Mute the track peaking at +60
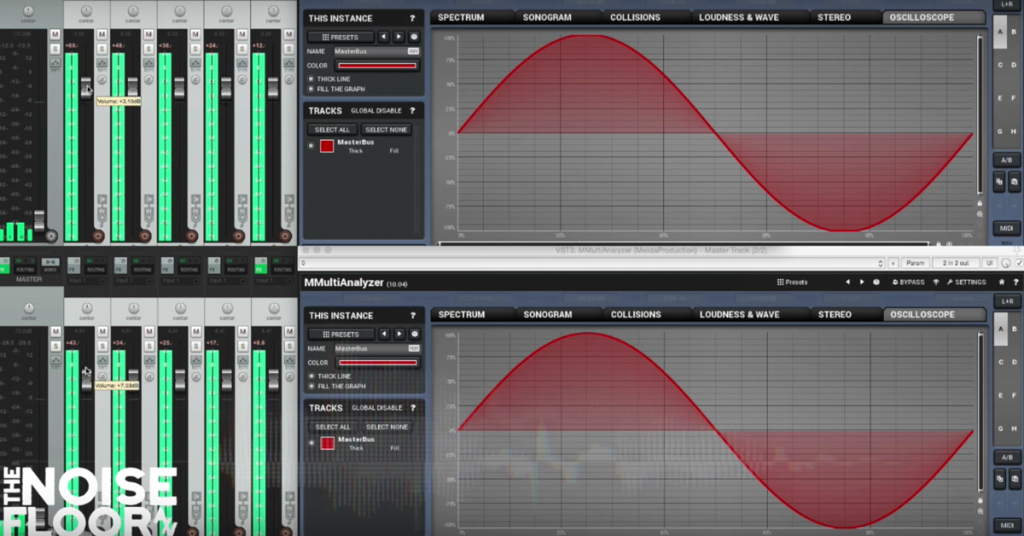The image size is (1024, 536). [102, 34]
